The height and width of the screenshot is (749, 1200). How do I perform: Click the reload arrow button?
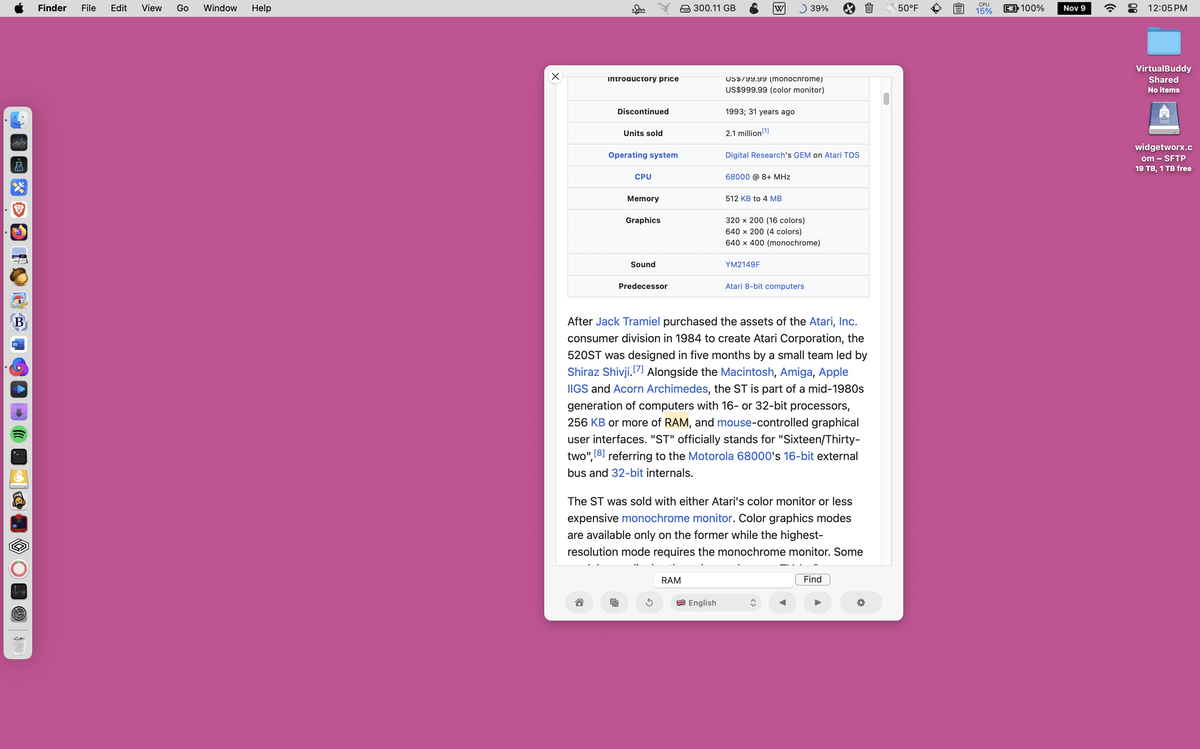click(649, 603)
